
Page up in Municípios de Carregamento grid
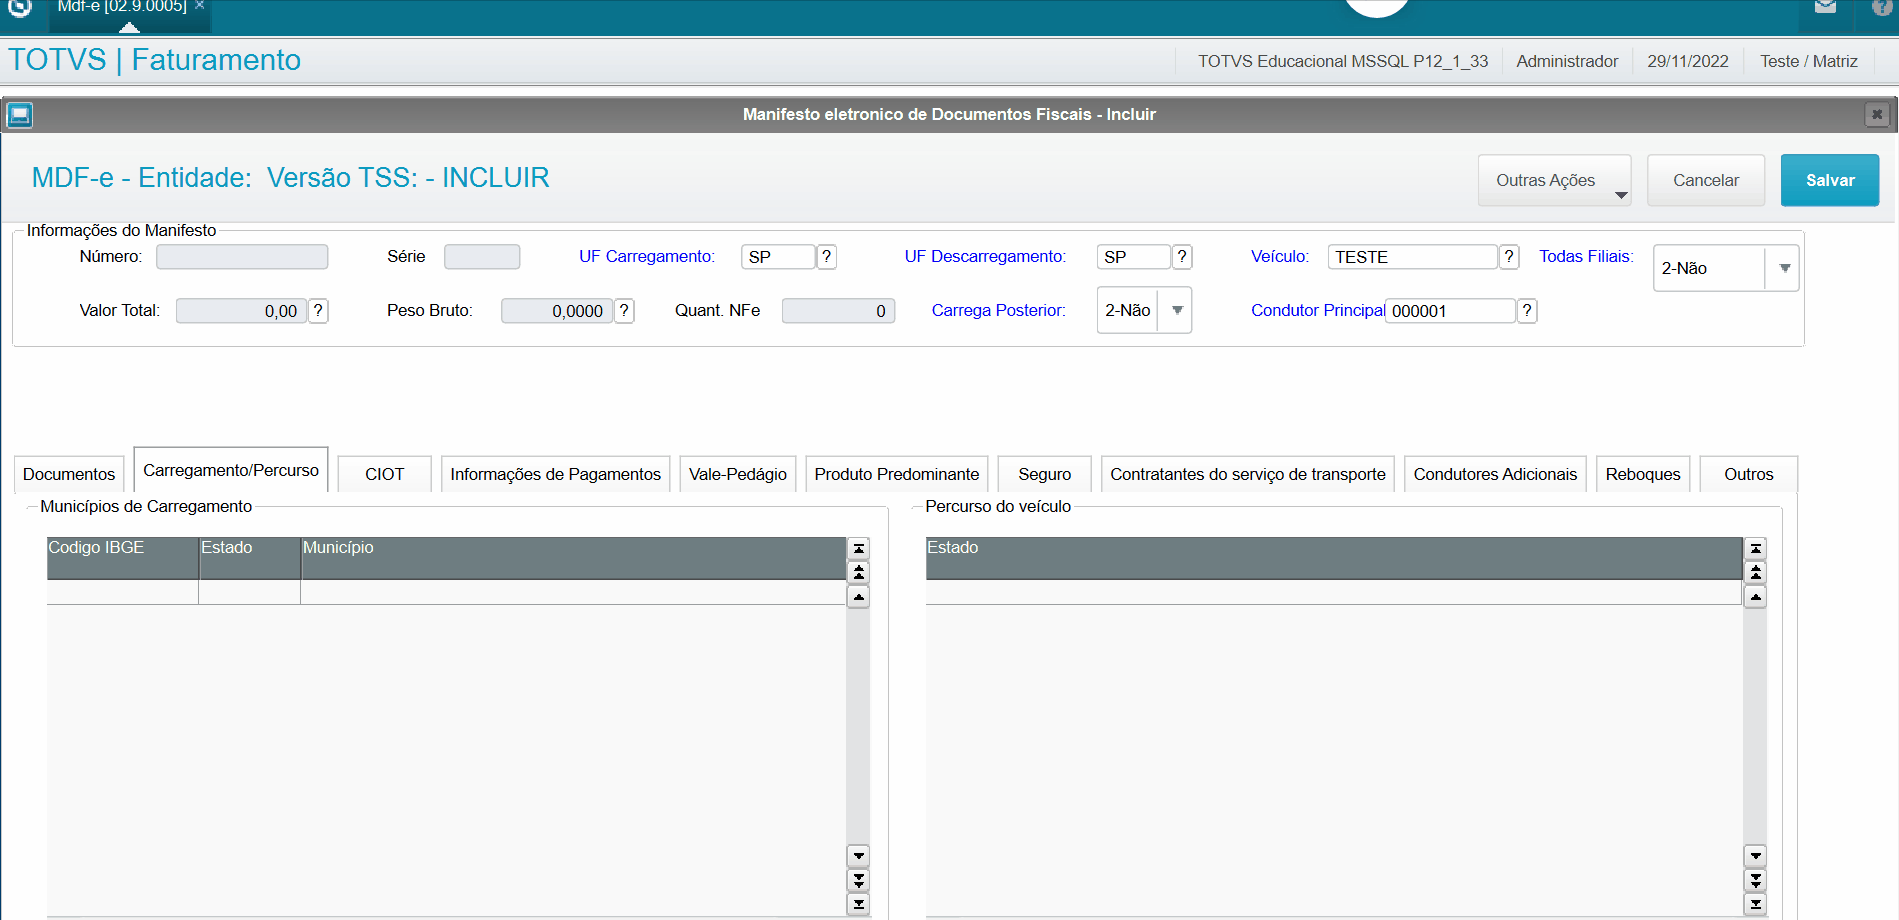(x=859, y=573)
